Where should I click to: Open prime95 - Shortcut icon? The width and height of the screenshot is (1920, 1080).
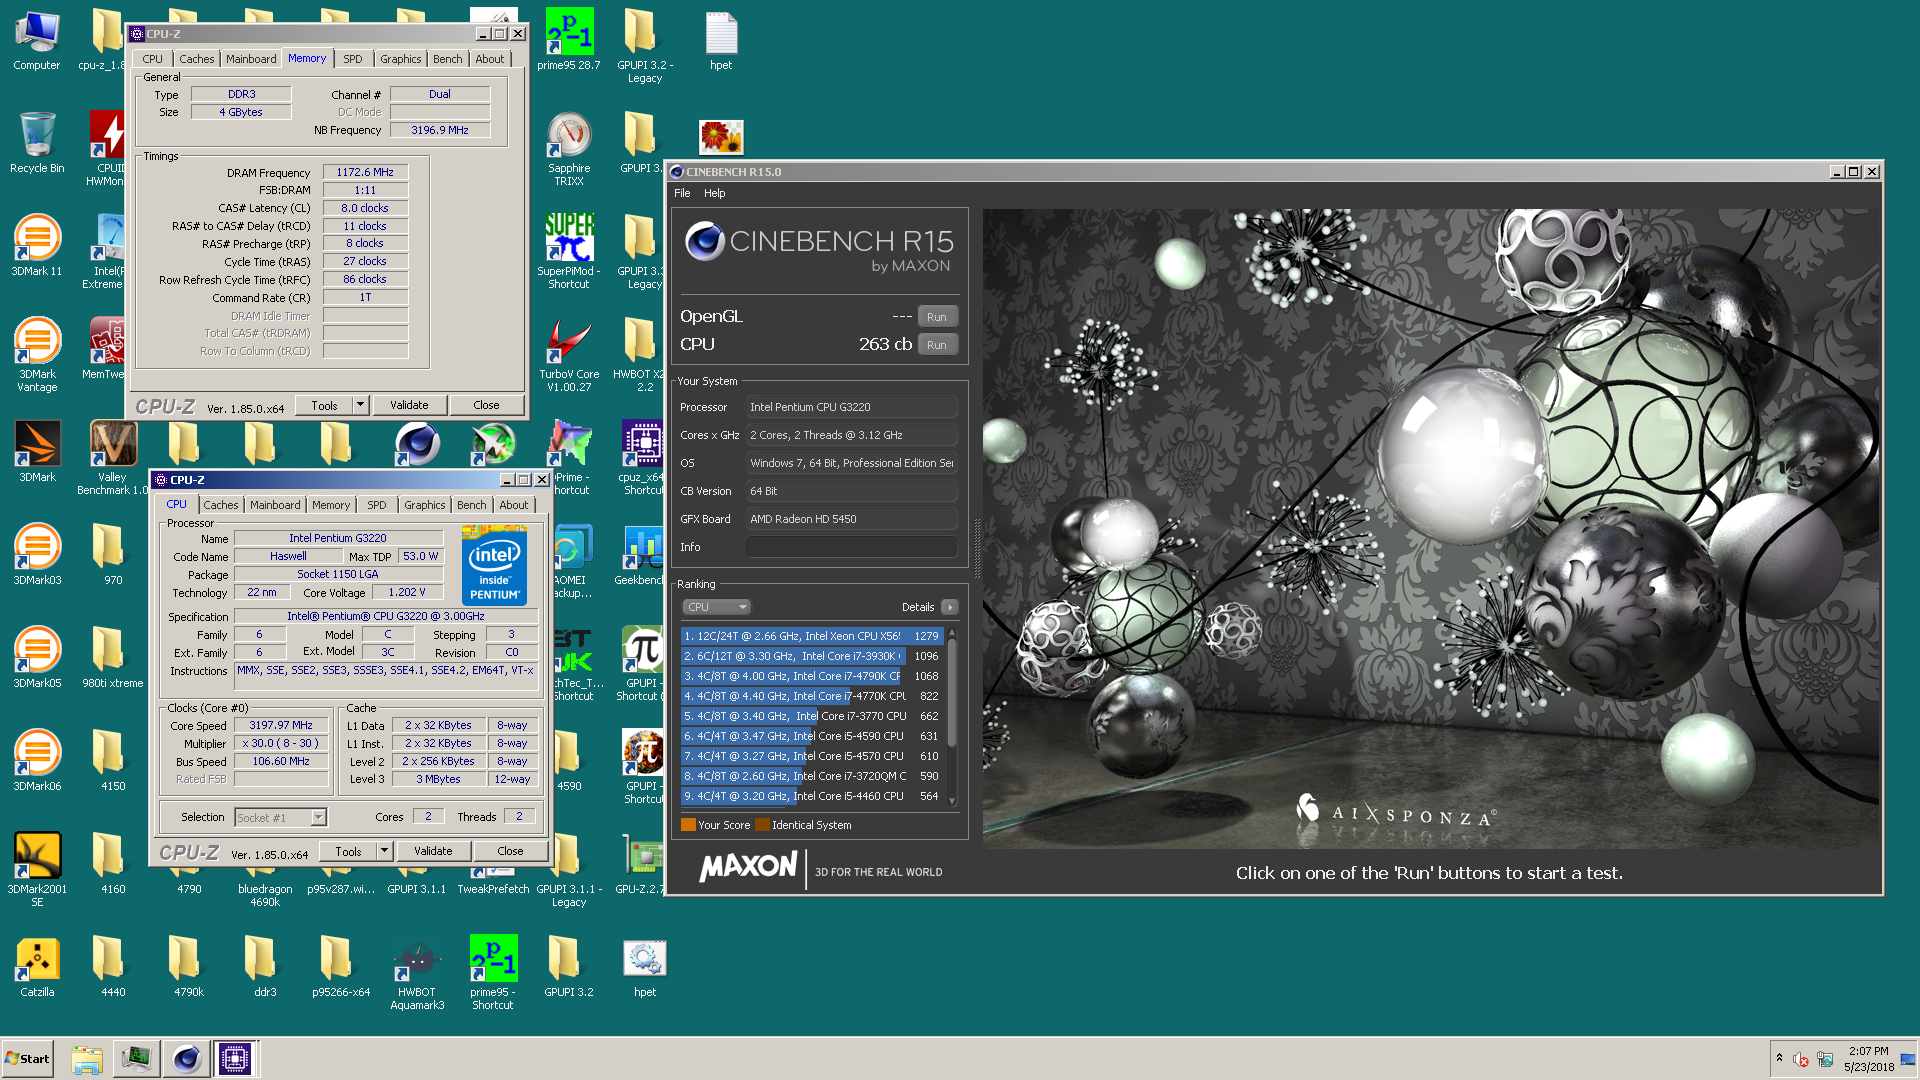click(493, 973)
